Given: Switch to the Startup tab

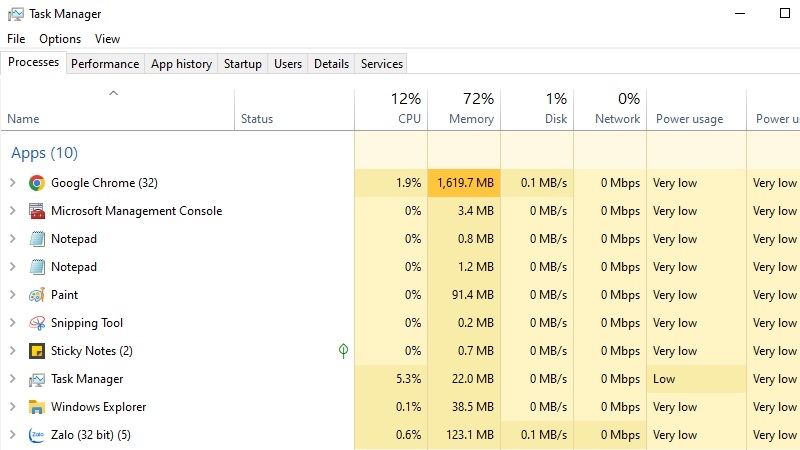Looking at the screenshot, I should (x=242, y=64).
